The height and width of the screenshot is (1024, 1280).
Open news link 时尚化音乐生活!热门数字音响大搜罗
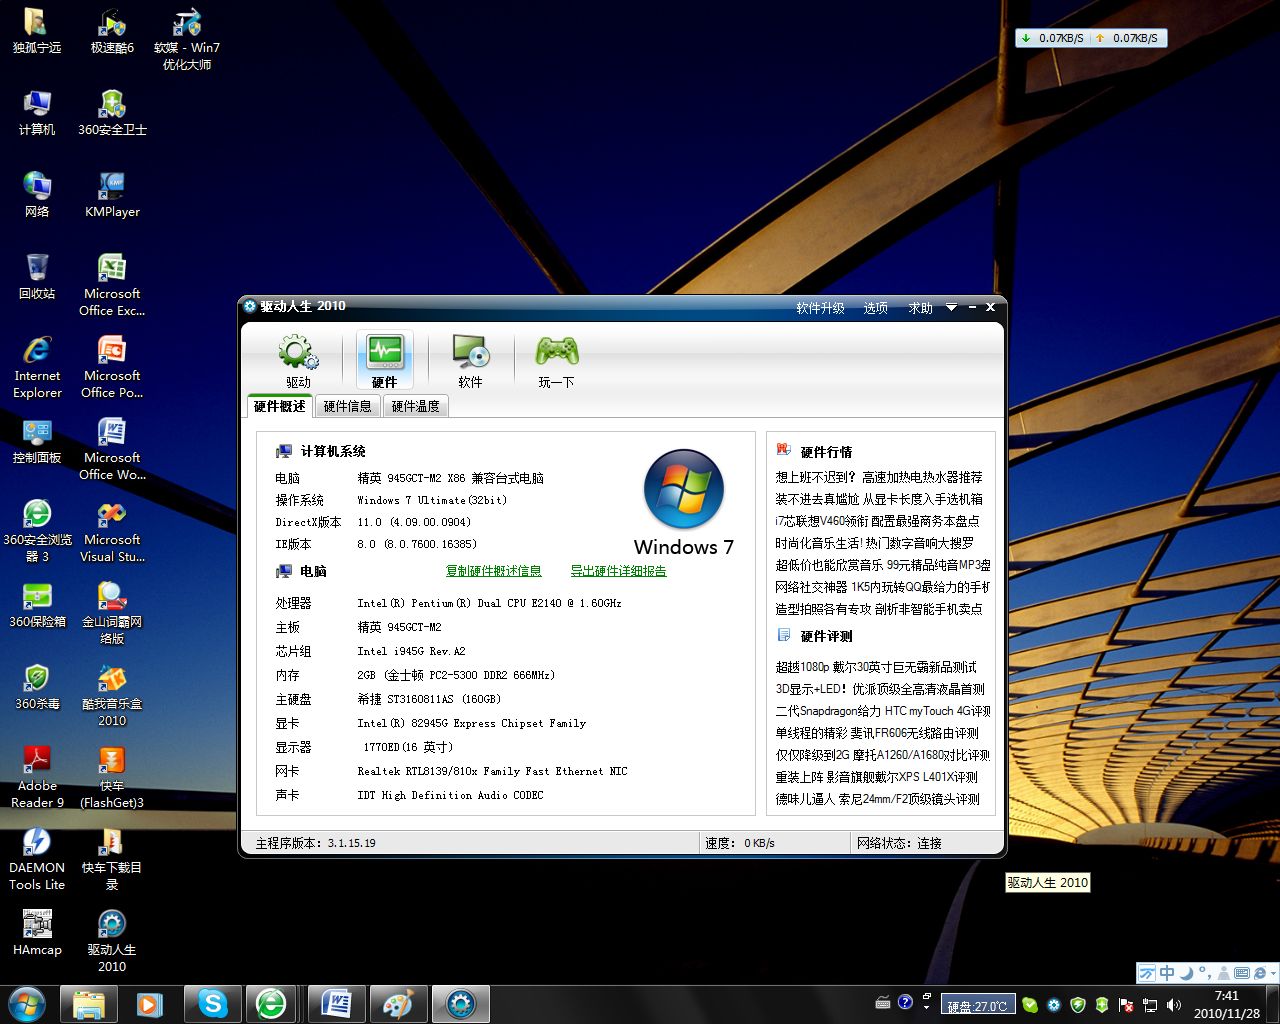(x=874, y=543)
